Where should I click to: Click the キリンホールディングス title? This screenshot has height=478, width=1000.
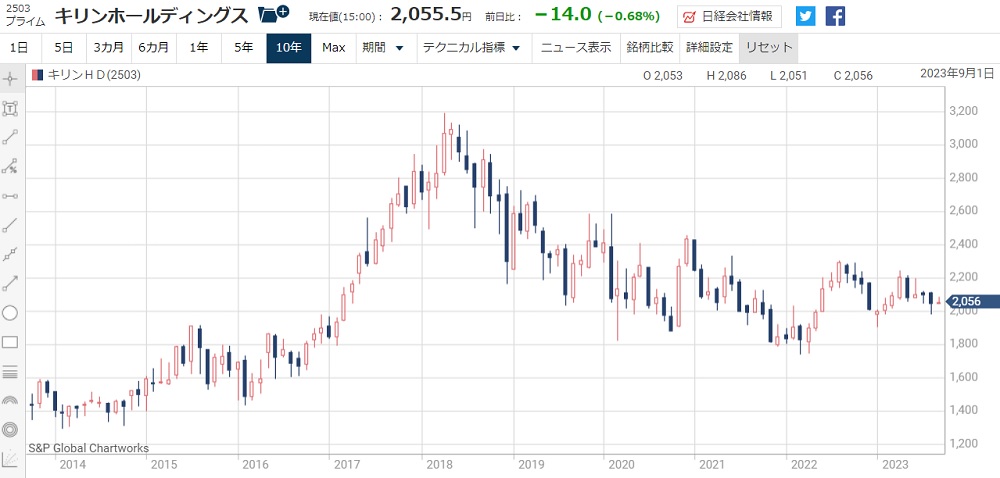tap(151, 16)
